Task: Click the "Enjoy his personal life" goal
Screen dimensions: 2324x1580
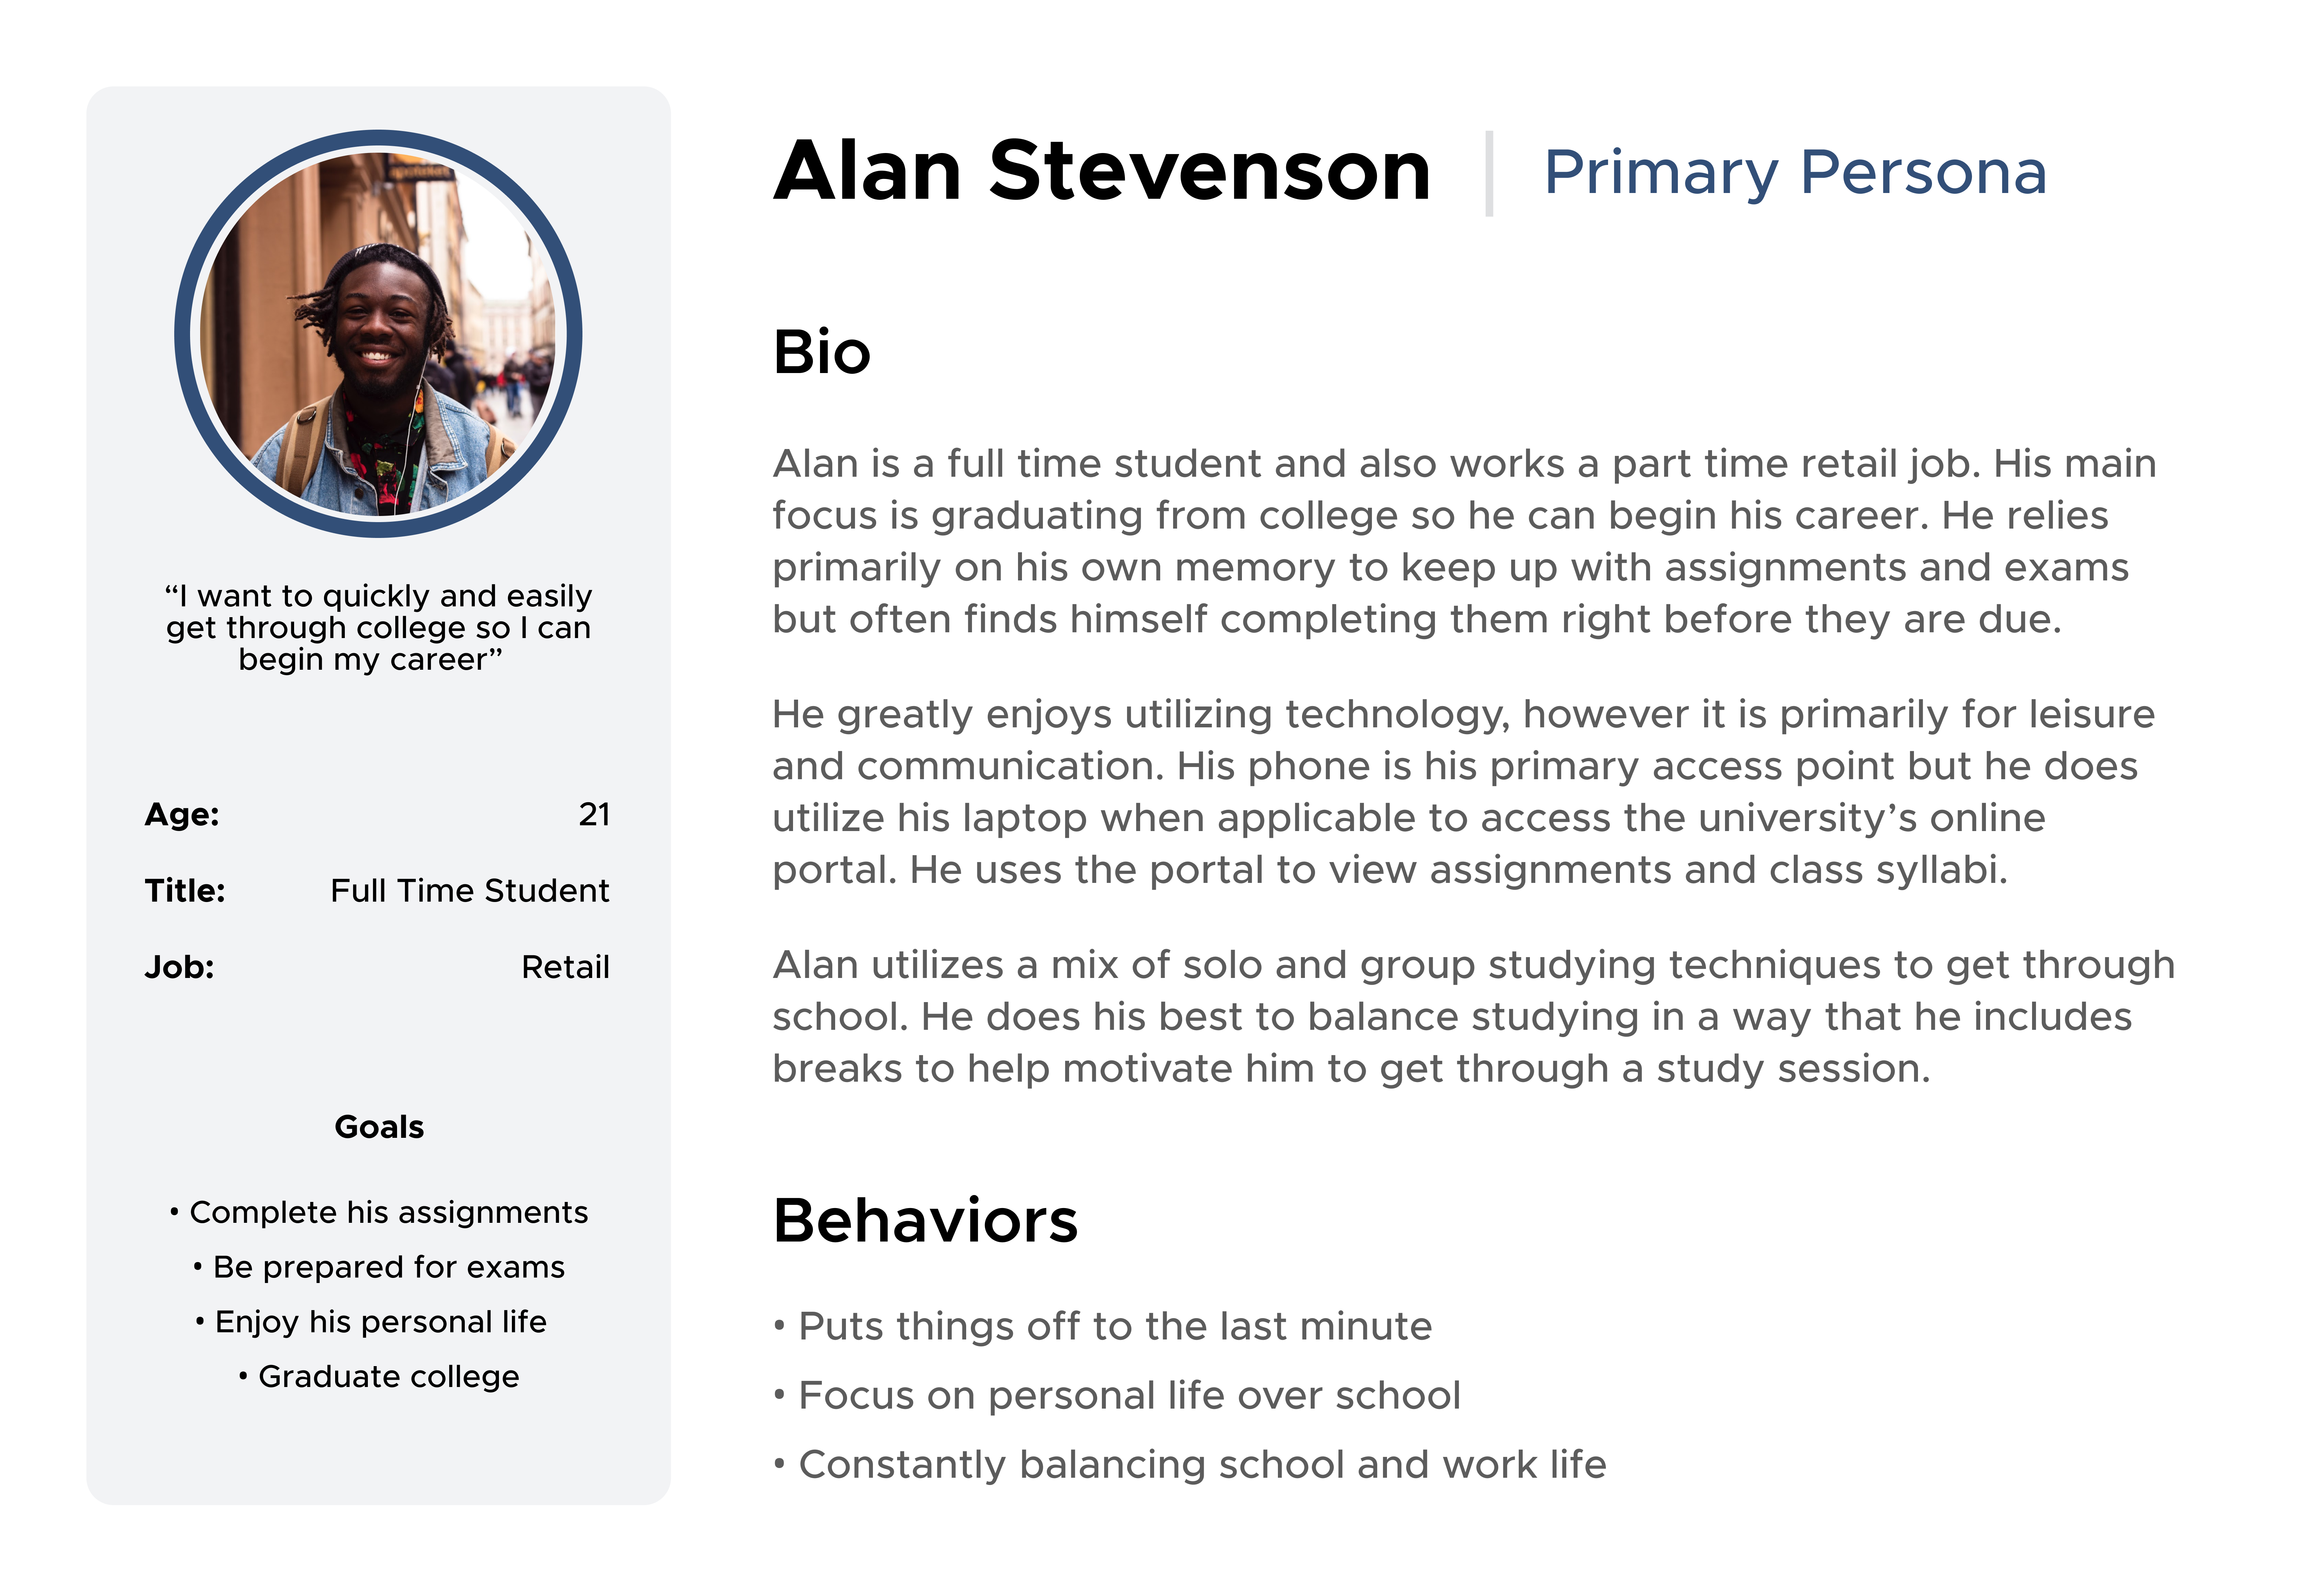Action: 380,1322
